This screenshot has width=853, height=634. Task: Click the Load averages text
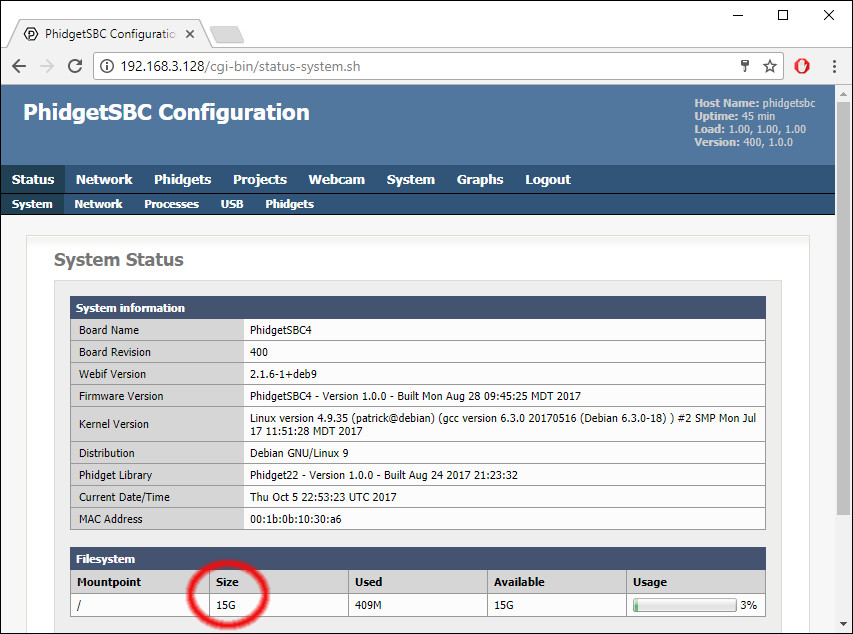(x=750, y=129)
